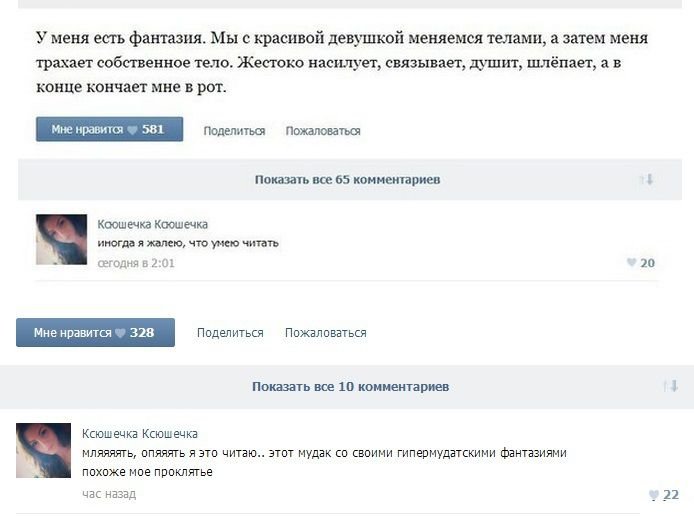Click Пожаловаться next to the 581 likes button
Image resolution: width=694 pixels, height=517 pixels.
click(x=323, y=131)
